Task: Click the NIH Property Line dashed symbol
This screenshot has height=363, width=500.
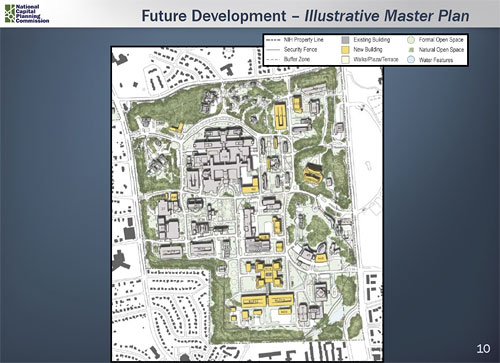Action: (x=274, y=40)
